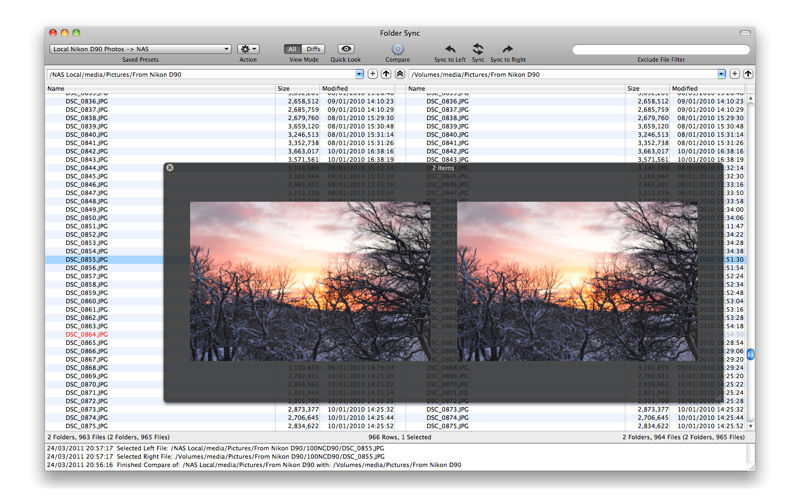Click the Sync to Left arrow
The image size is (800, 500).
tap(450, 49)
